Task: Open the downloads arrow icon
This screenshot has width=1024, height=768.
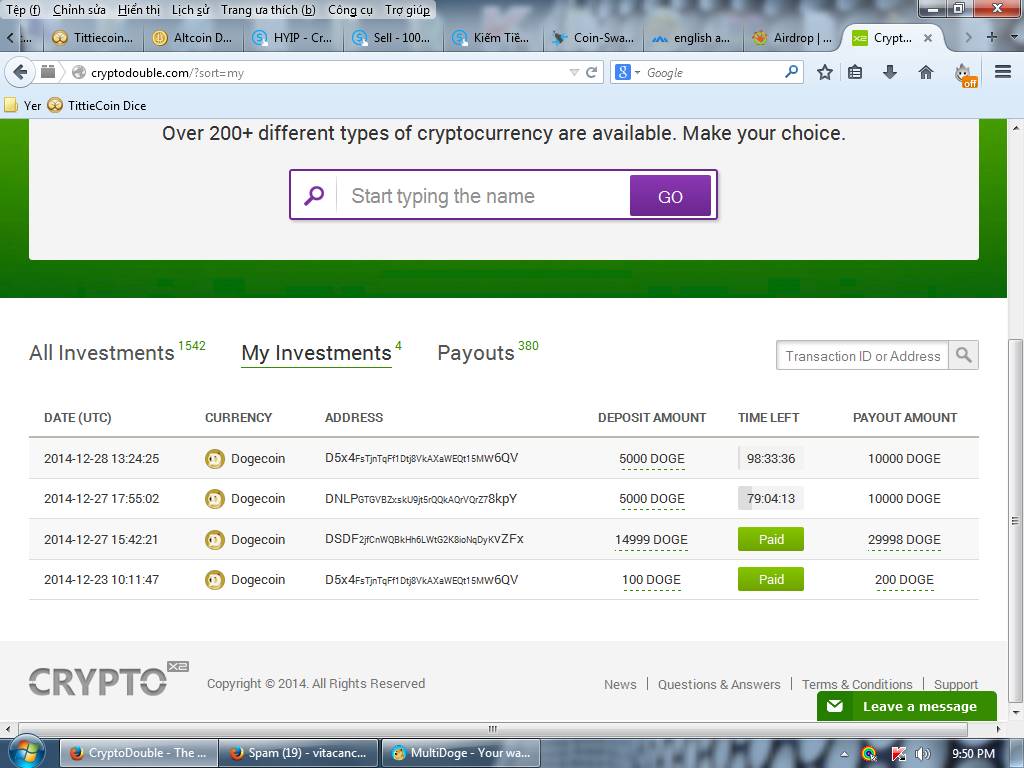Action: tap(889, 72)
